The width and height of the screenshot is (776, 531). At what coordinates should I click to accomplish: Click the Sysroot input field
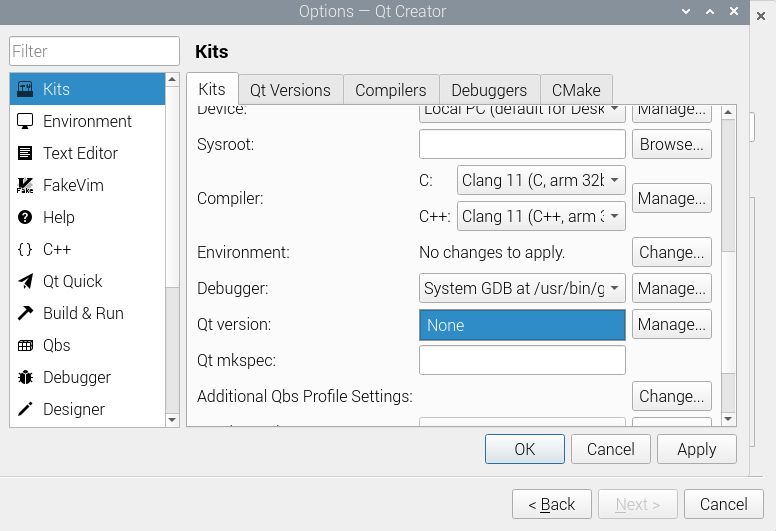click(522, 144)
